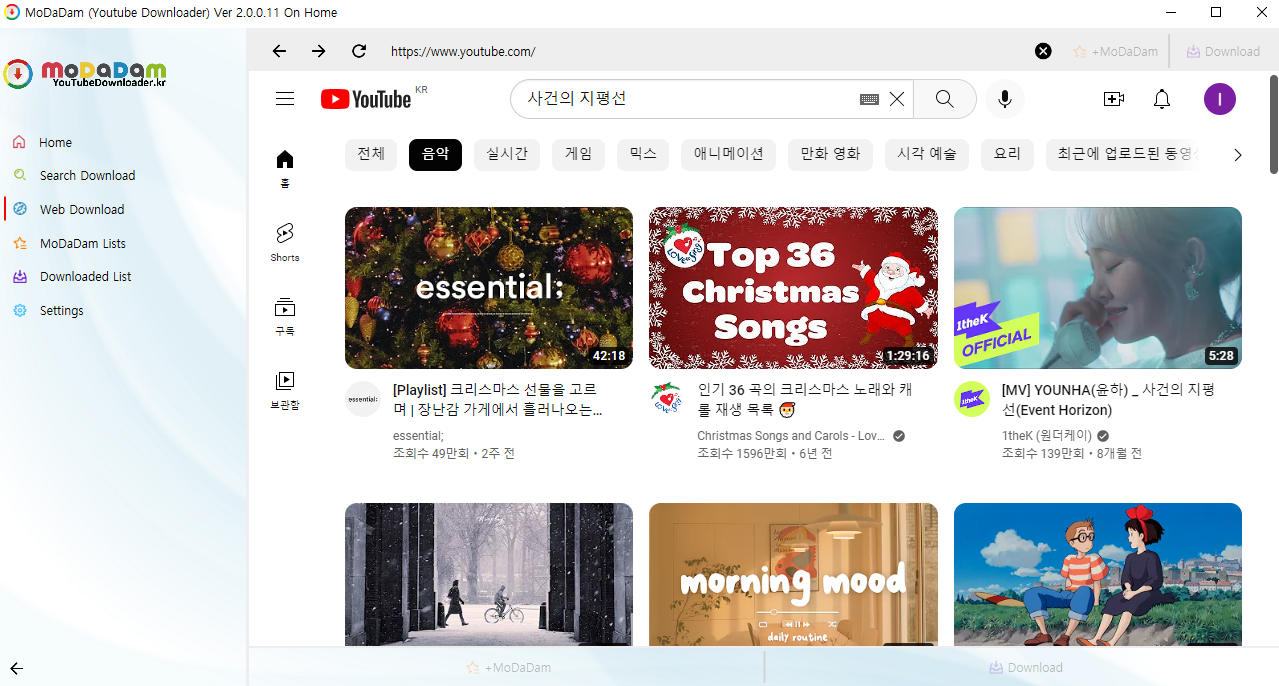The height and width of the screenshot is (686, 1279).
Task: Go to YouTube Home in mini sidebar
Action: pyautogui.click(x=285, y=169)
